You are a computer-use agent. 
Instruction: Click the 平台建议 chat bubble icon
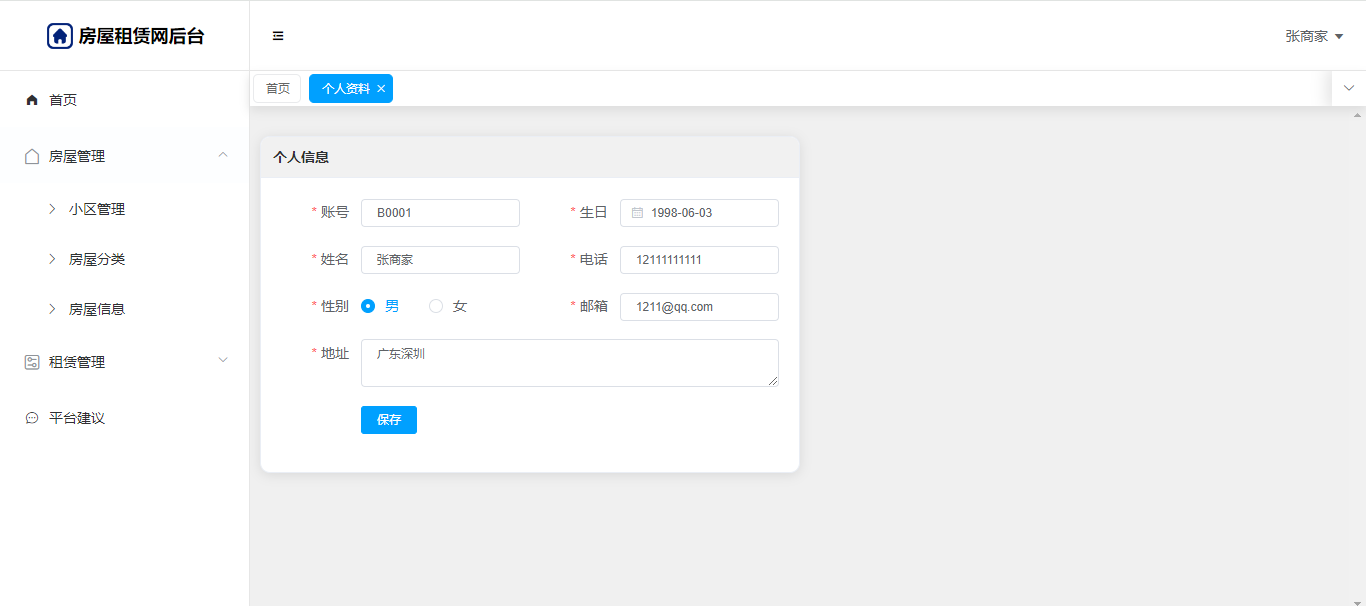pos(32,418)
